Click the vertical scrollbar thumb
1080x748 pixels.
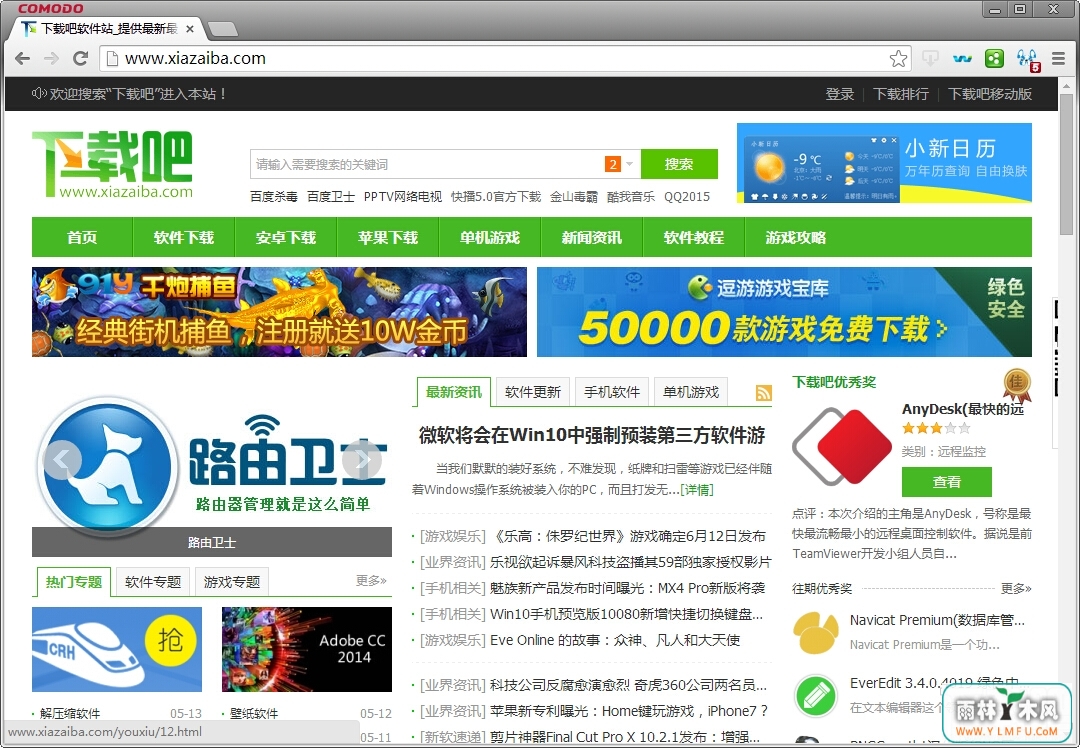coord(1066,165)
